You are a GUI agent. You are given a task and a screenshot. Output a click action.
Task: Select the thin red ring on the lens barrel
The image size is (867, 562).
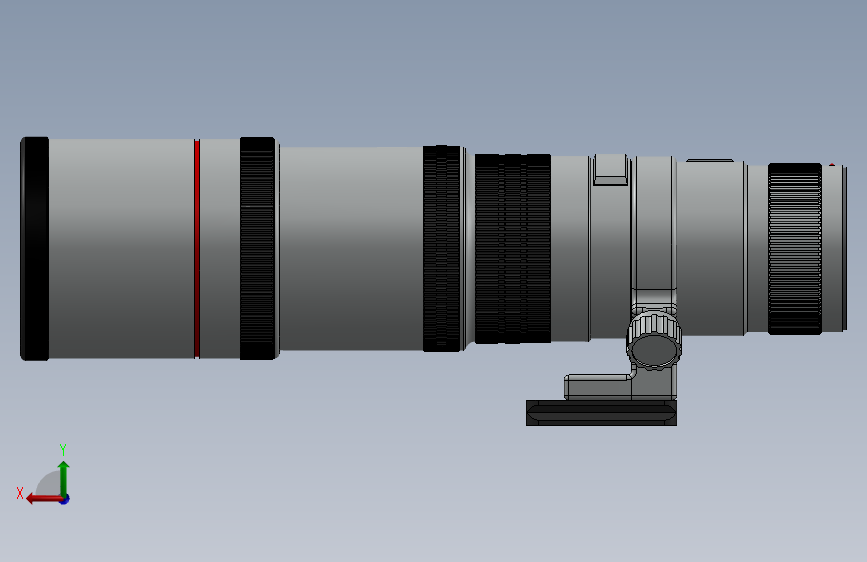tap(197, 249)
